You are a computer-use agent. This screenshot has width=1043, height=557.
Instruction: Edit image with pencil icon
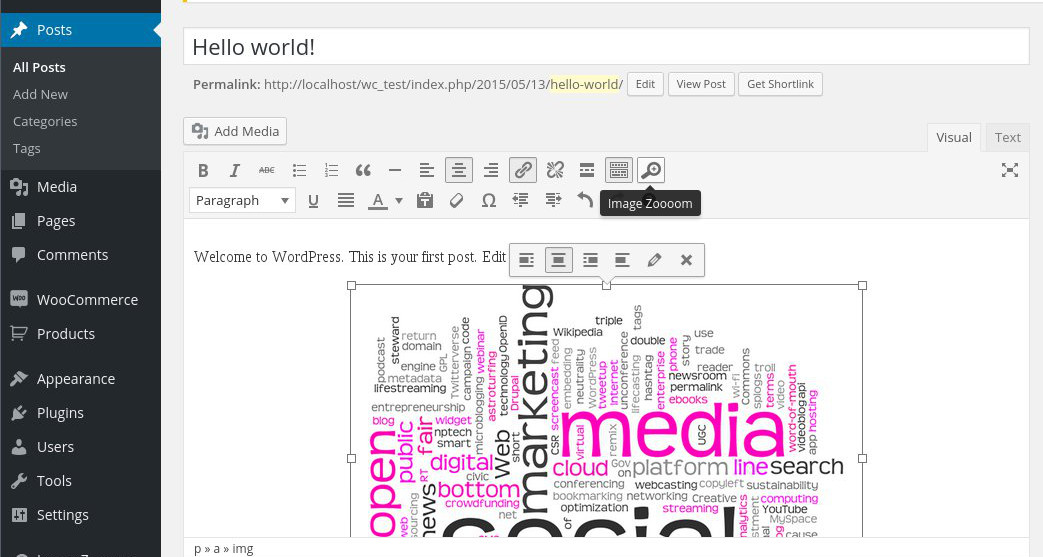click(655, 260)
